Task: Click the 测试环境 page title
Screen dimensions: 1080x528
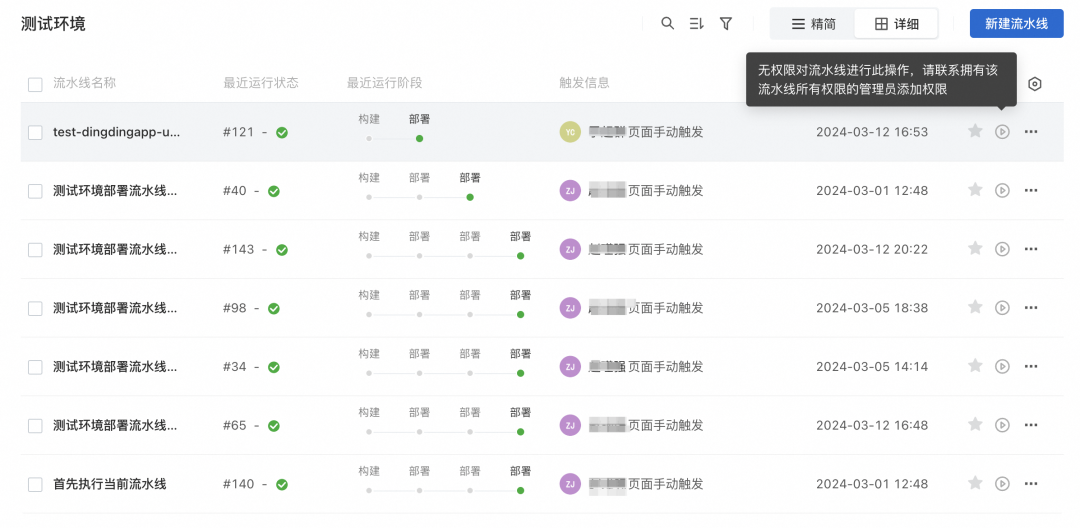Action: coord(53,24)
